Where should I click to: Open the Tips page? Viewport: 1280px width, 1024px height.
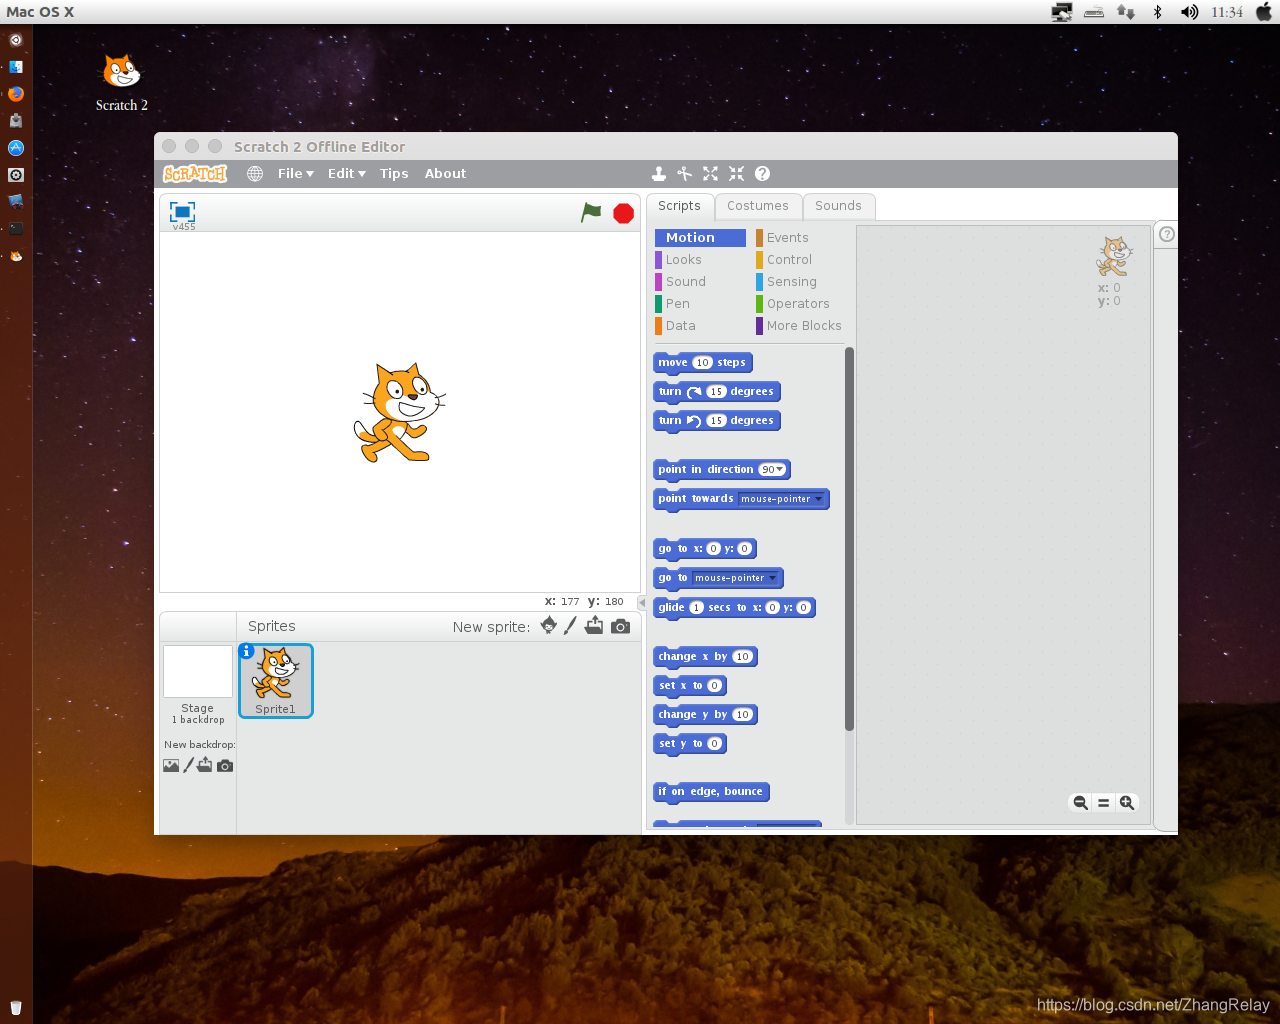(x=394, y=173)
